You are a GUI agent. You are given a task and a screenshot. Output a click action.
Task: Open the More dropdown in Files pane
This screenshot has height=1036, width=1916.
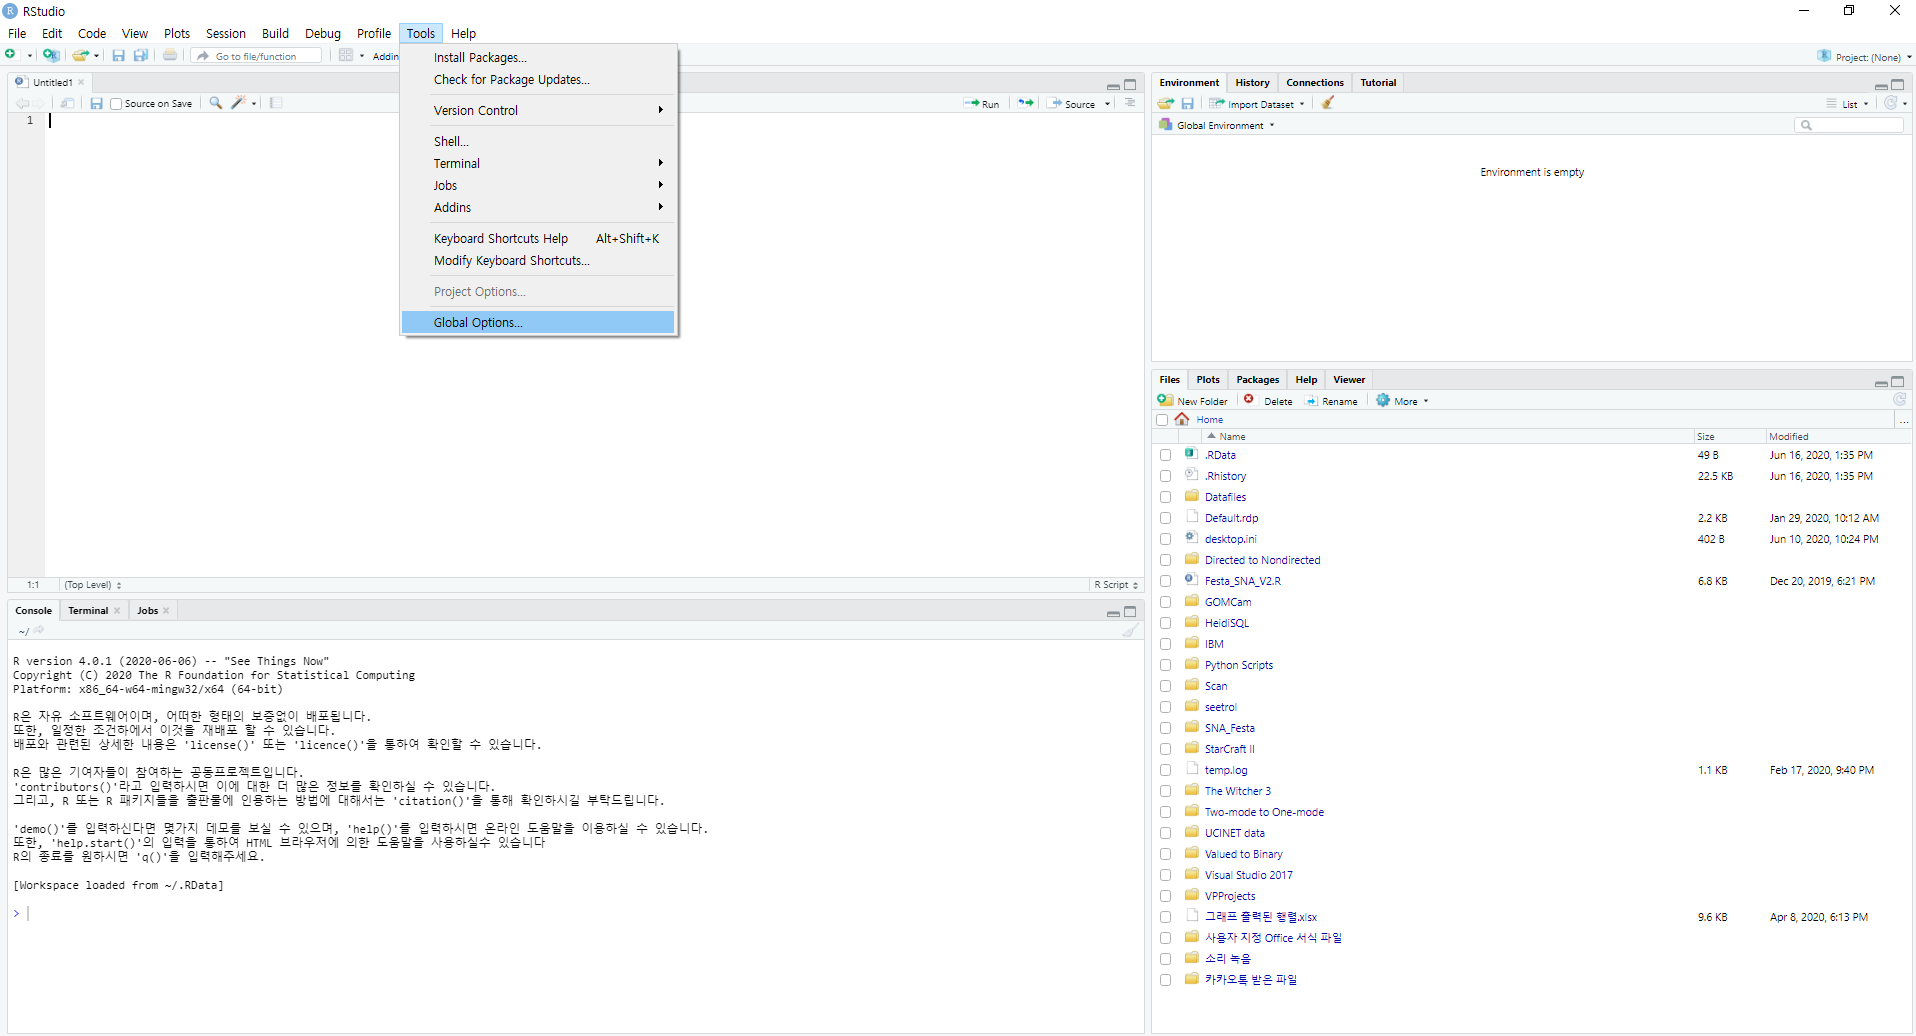point(1403,401)
